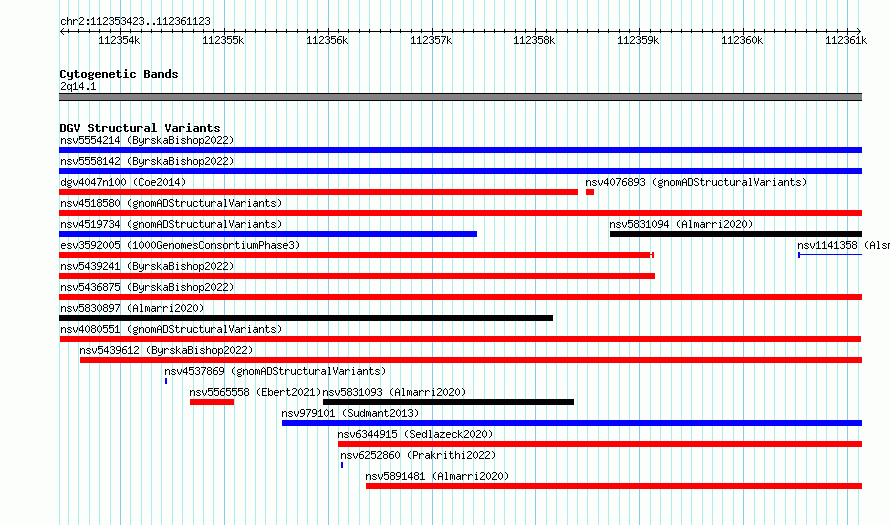
Task: Open the nsv5565558 (Ebert2021) label
Action: pos(255,392)
